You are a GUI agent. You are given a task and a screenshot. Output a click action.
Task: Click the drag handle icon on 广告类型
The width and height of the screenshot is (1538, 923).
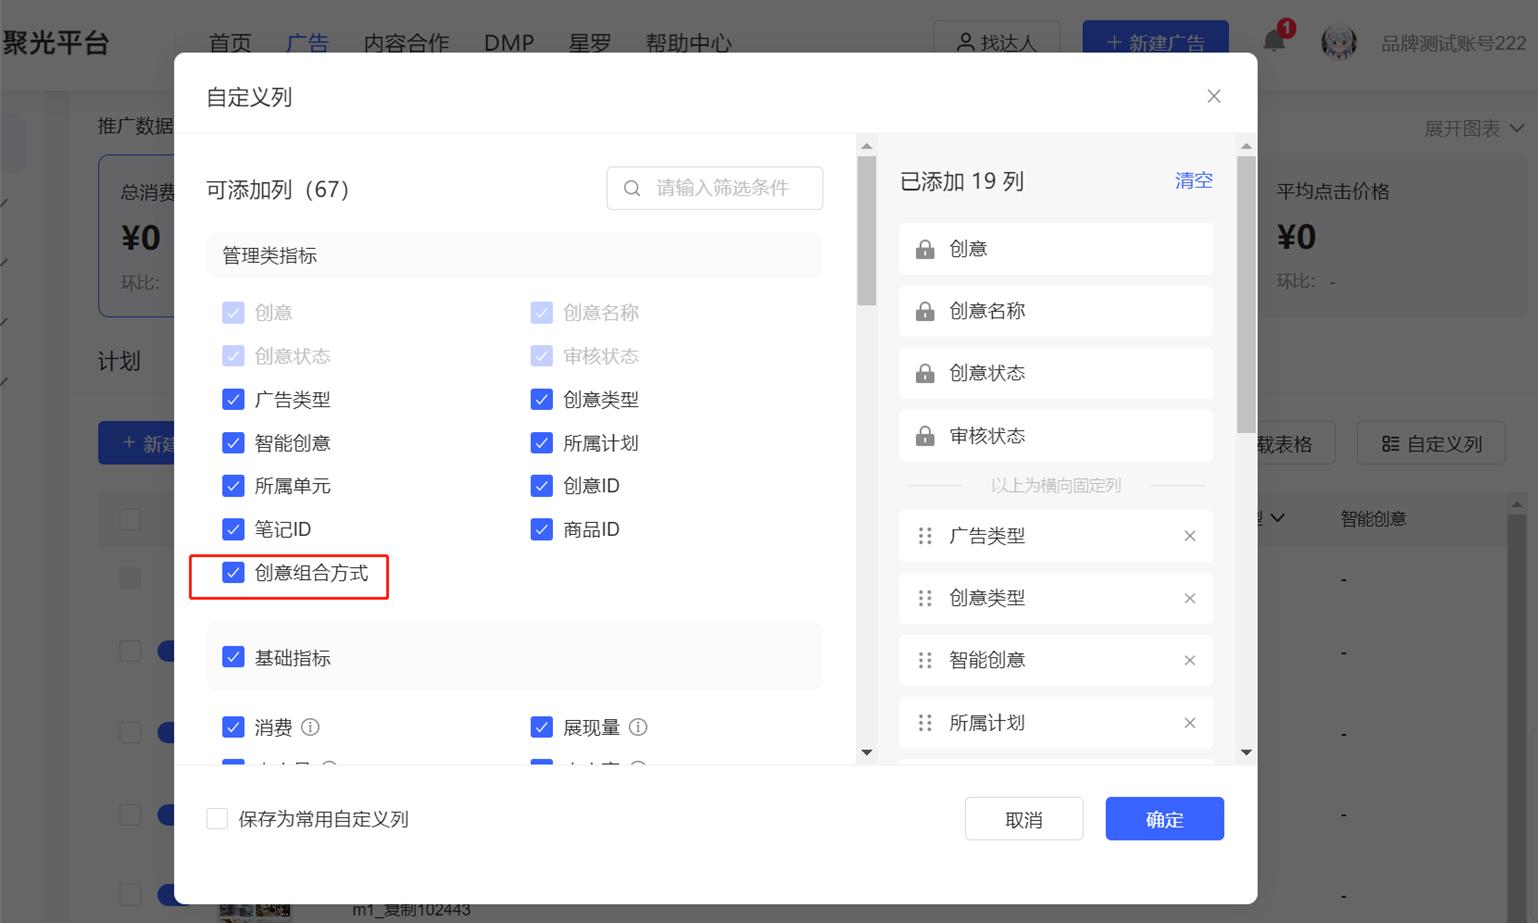(925, 536)
